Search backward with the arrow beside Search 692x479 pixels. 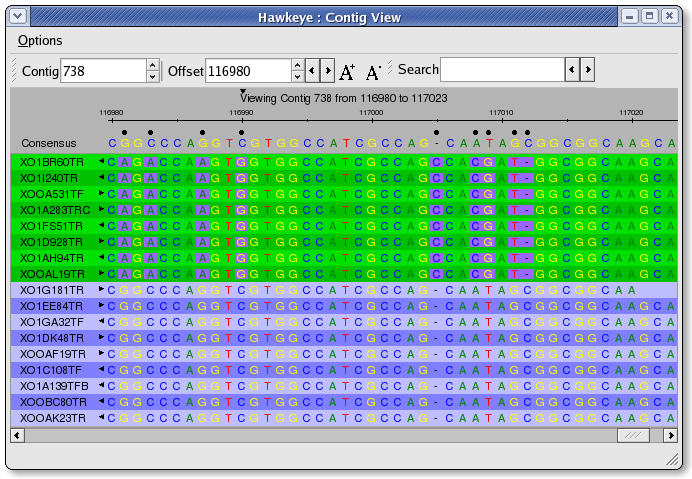(573, 70)
